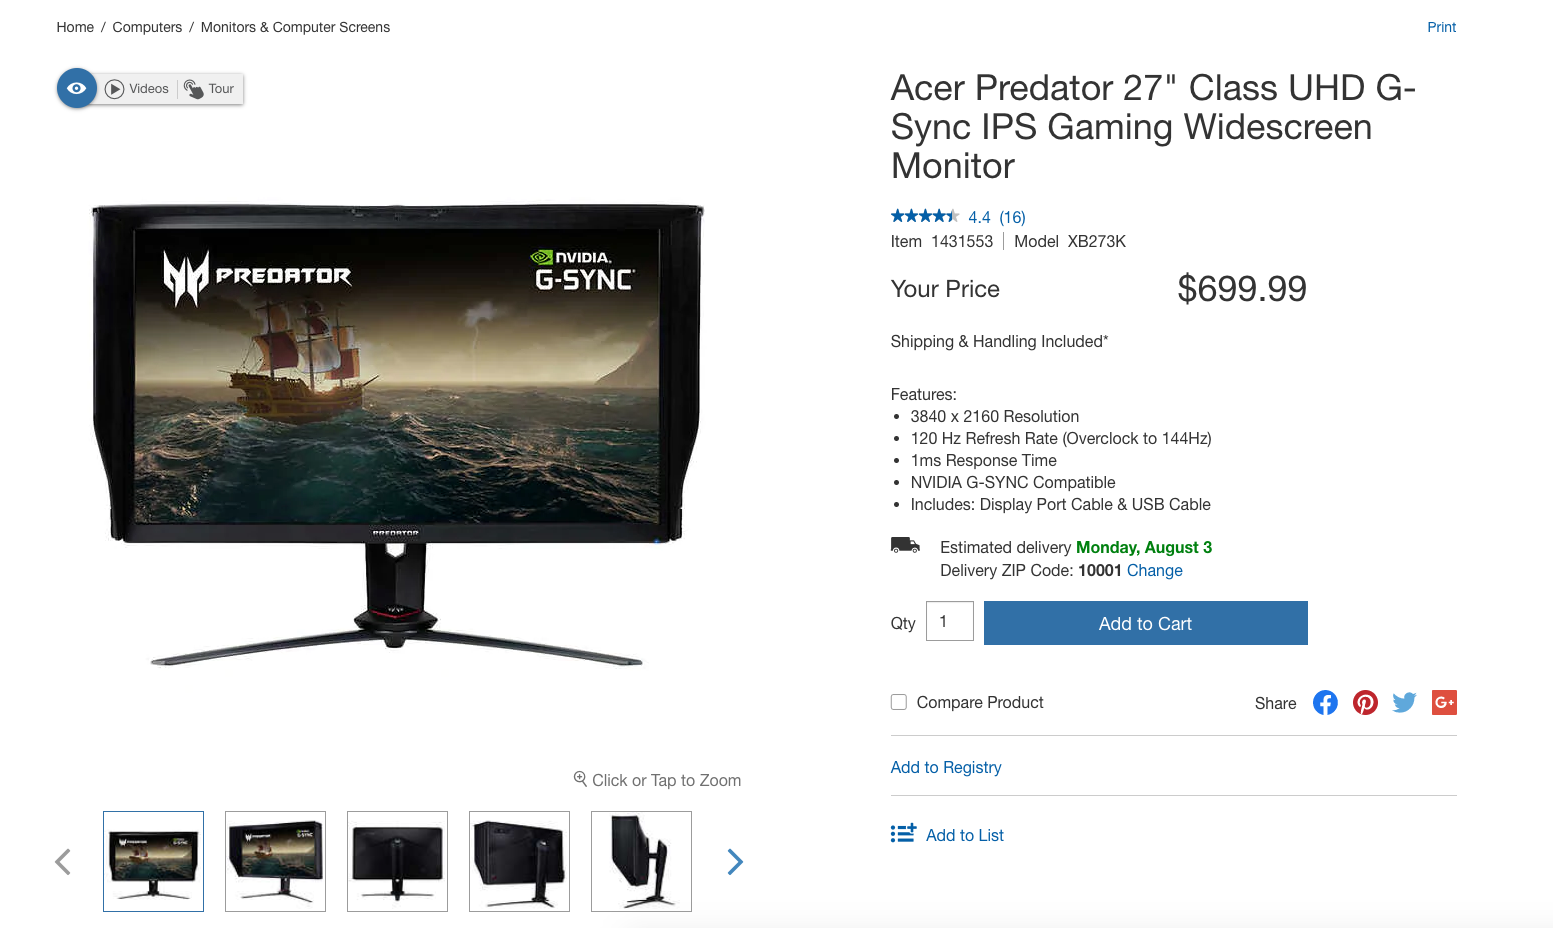Open the 16 reviews link

(x=1012, y=217)
